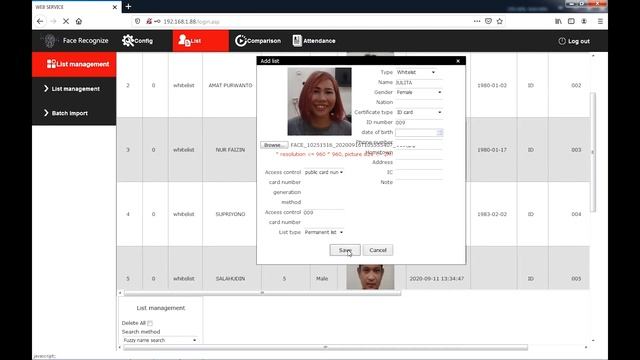Click birth date 1980-01-17 cell

point(492,150)
